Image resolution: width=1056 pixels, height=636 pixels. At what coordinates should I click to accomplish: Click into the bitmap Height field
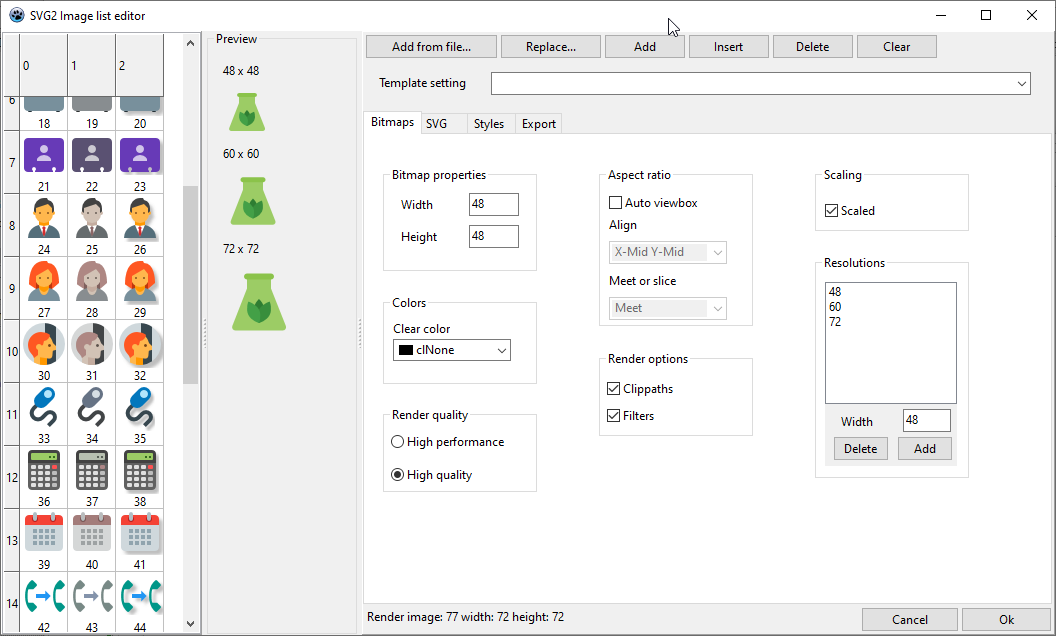point(493,237)
